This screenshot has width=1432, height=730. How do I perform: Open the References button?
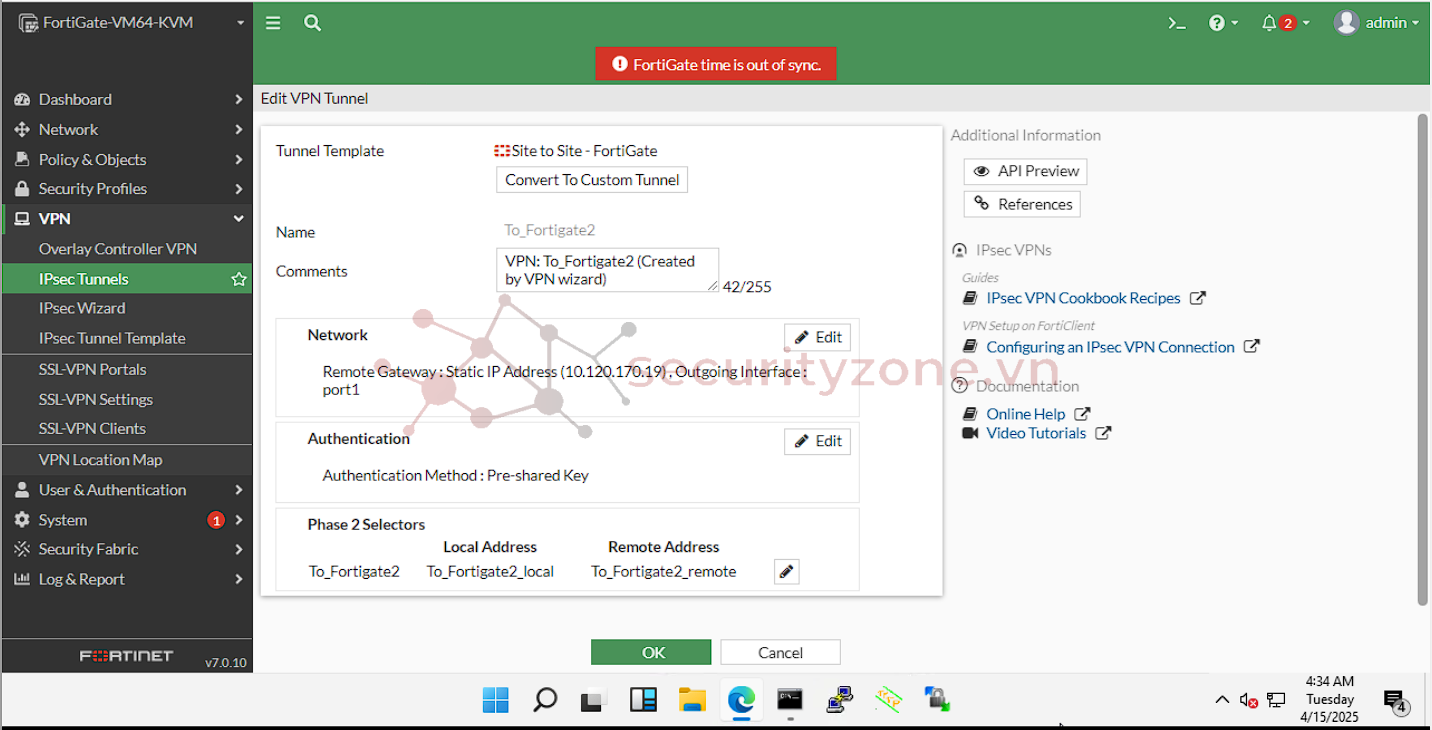1022,204
